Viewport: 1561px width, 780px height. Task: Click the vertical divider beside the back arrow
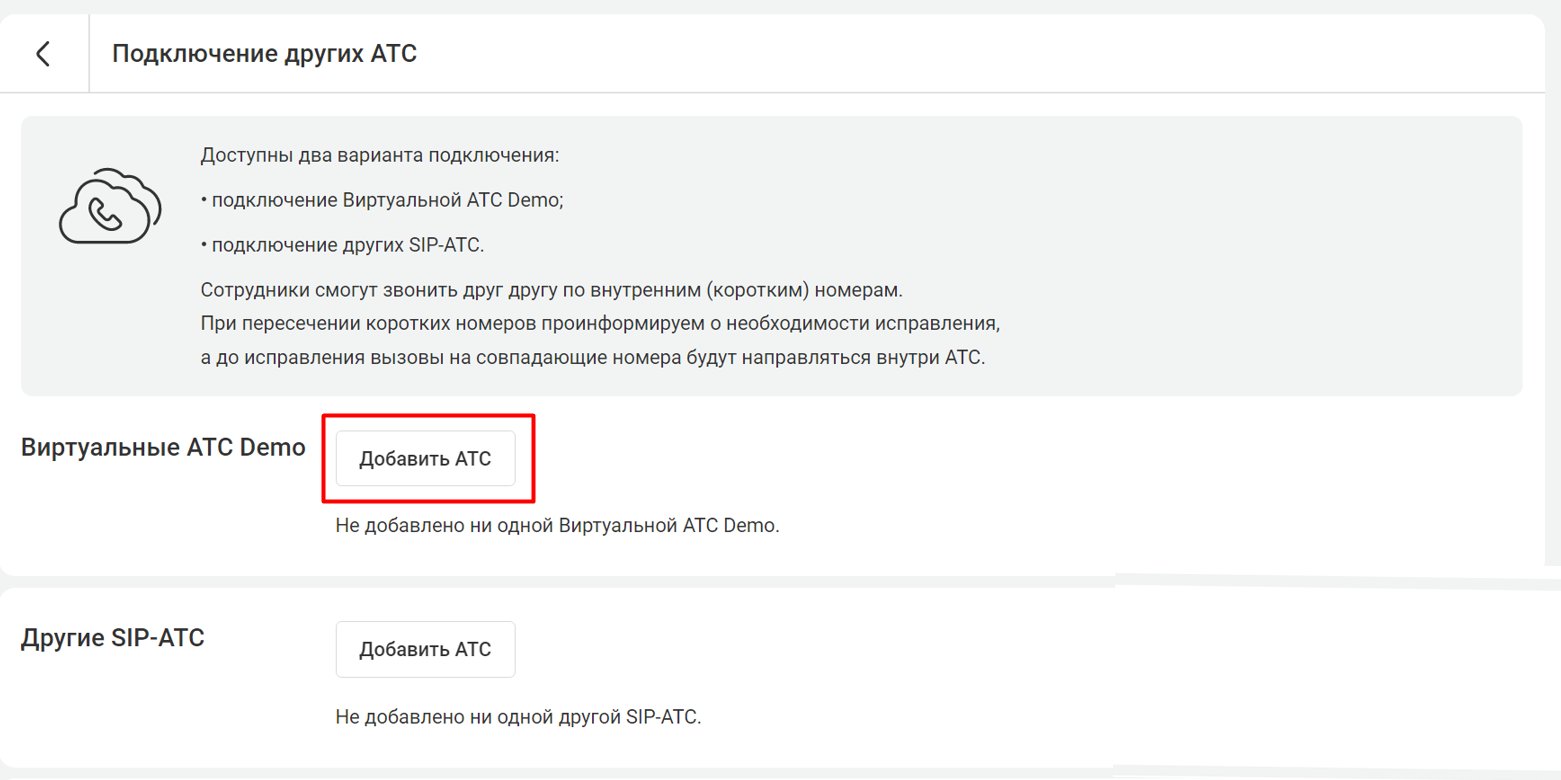(89, 54)
